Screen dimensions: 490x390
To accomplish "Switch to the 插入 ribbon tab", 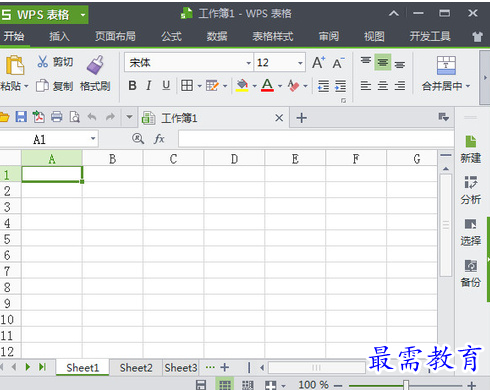I will click(x=59, y=36).
